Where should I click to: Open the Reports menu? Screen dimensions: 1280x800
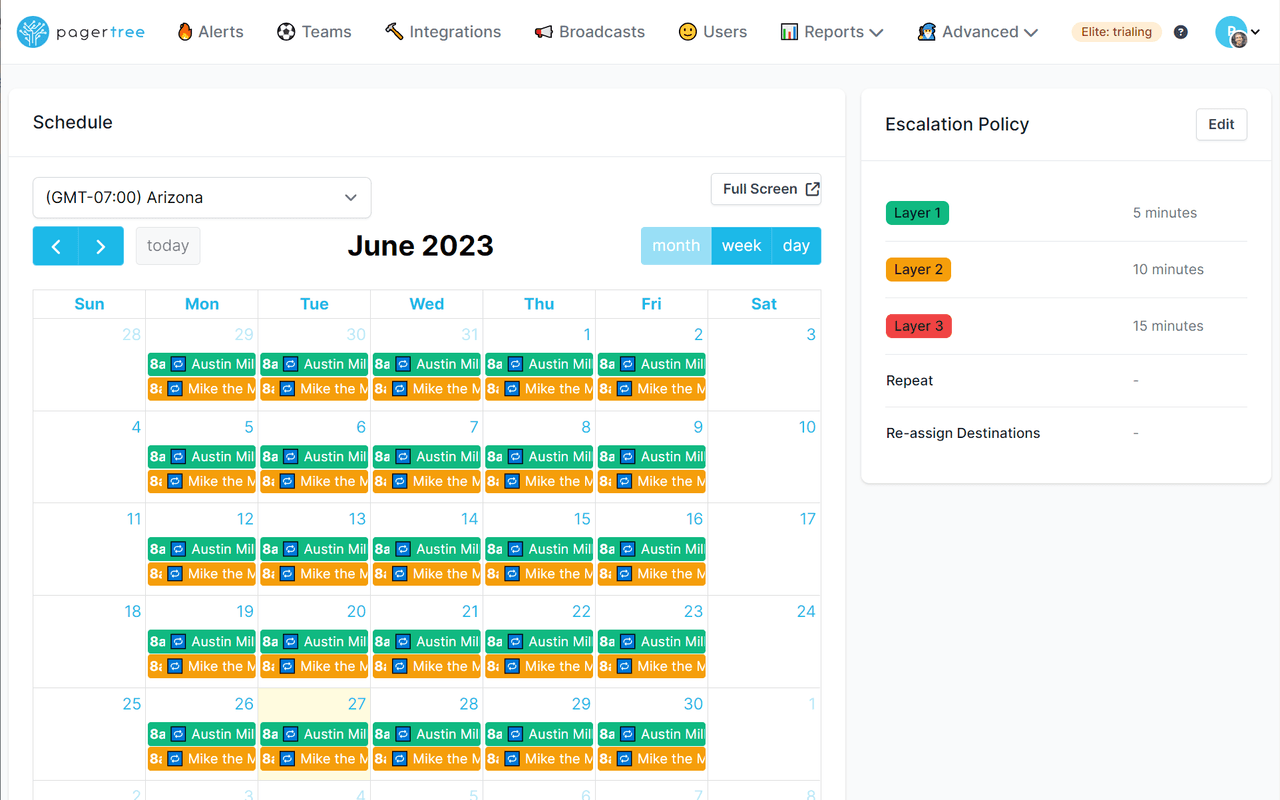click(x=831, y=31)
